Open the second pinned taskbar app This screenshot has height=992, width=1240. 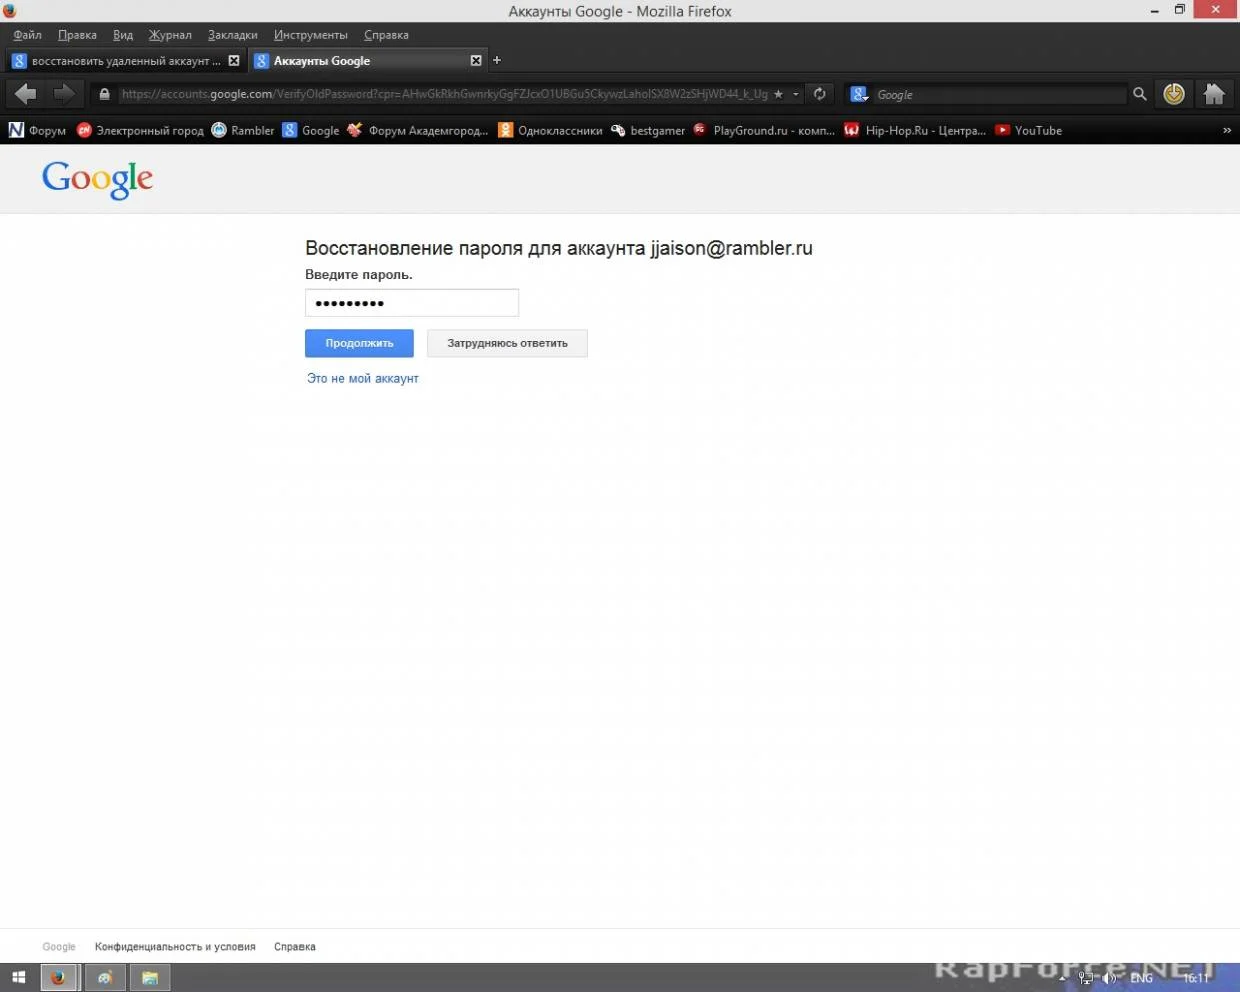pyautogui.click(x=104, y=978)
